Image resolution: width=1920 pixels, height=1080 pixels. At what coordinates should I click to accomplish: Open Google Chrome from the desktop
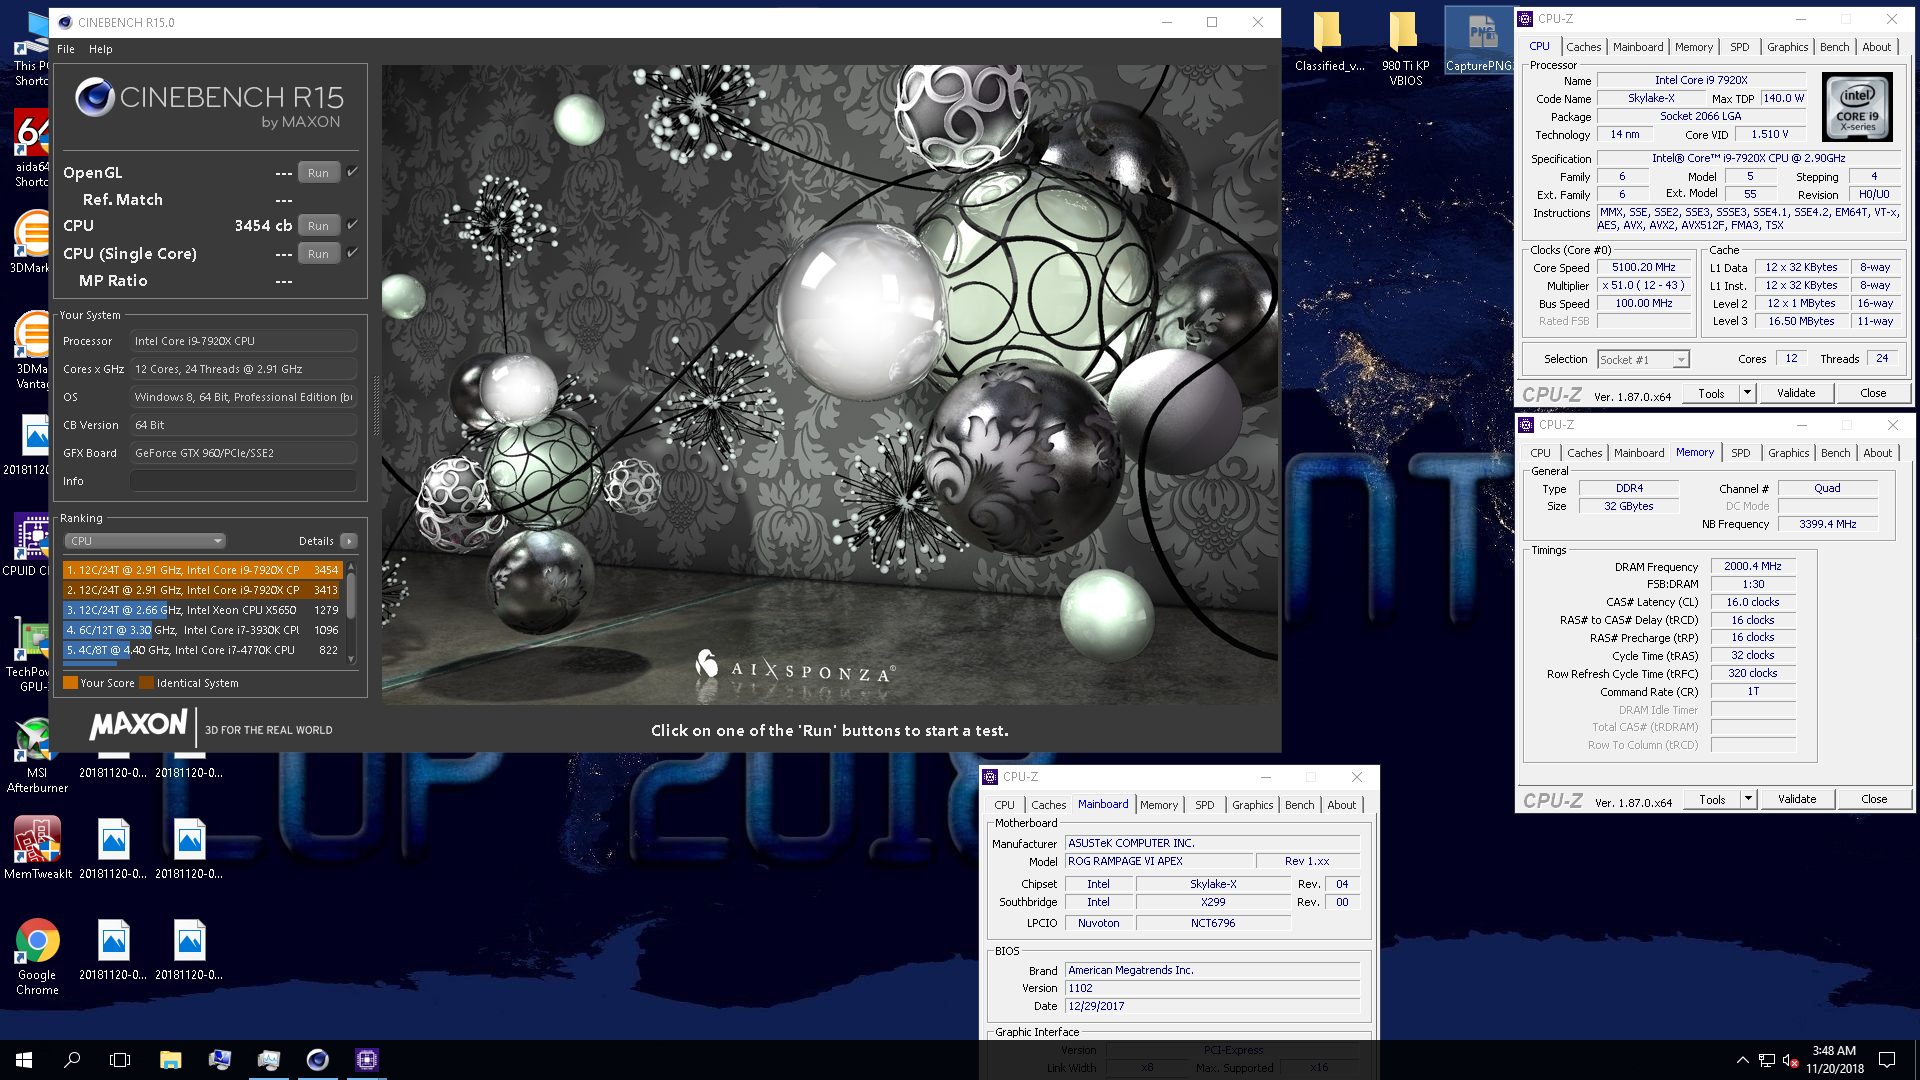tap(37, 956)
